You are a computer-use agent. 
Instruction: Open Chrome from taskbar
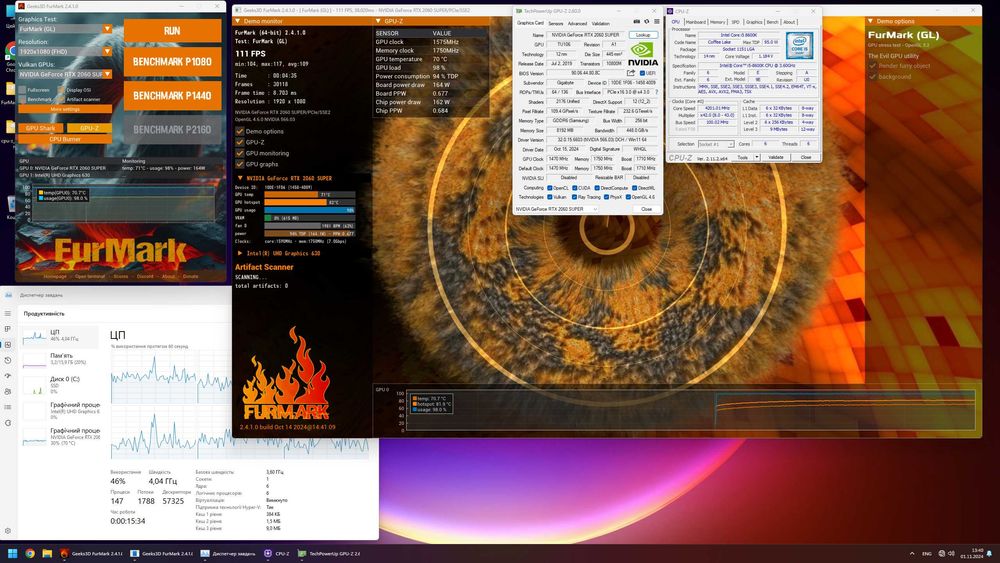[30, 553]
